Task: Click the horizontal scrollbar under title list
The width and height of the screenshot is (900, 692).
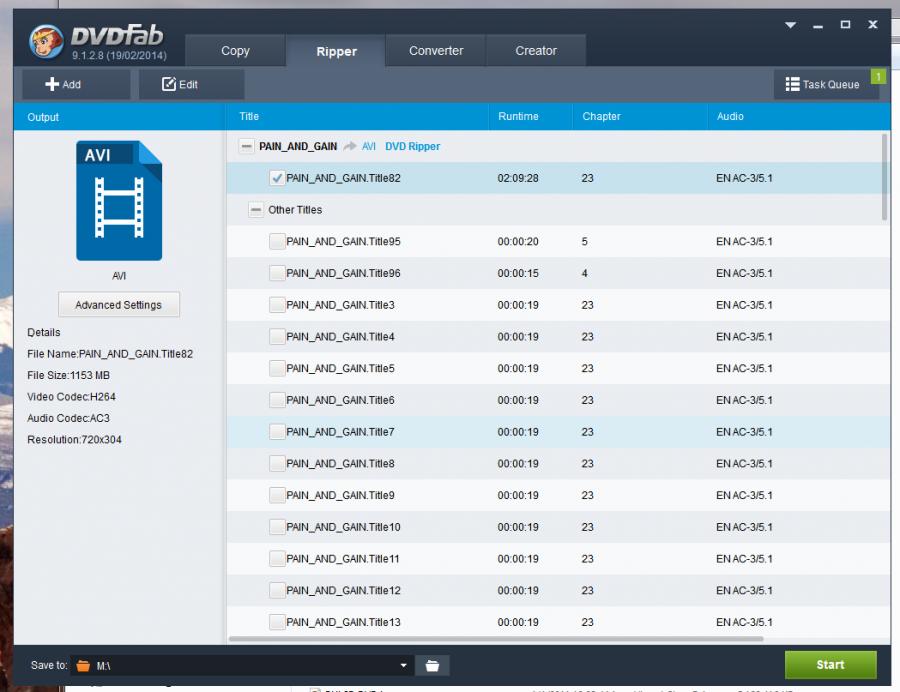Action: (x=495, y=639)
